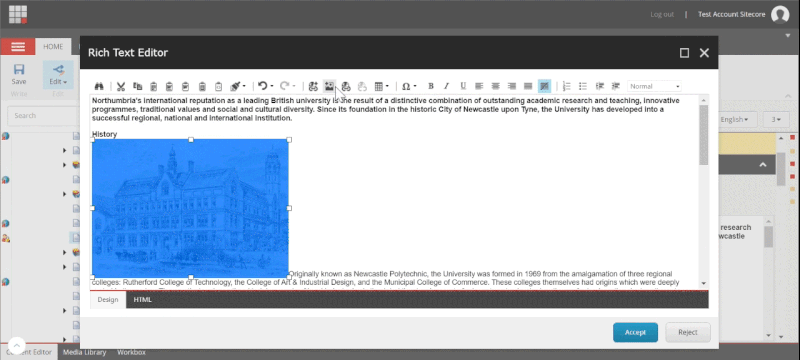This screenshot has height=360, width=800.
Task: Center align the text
Action: point(495,86)
